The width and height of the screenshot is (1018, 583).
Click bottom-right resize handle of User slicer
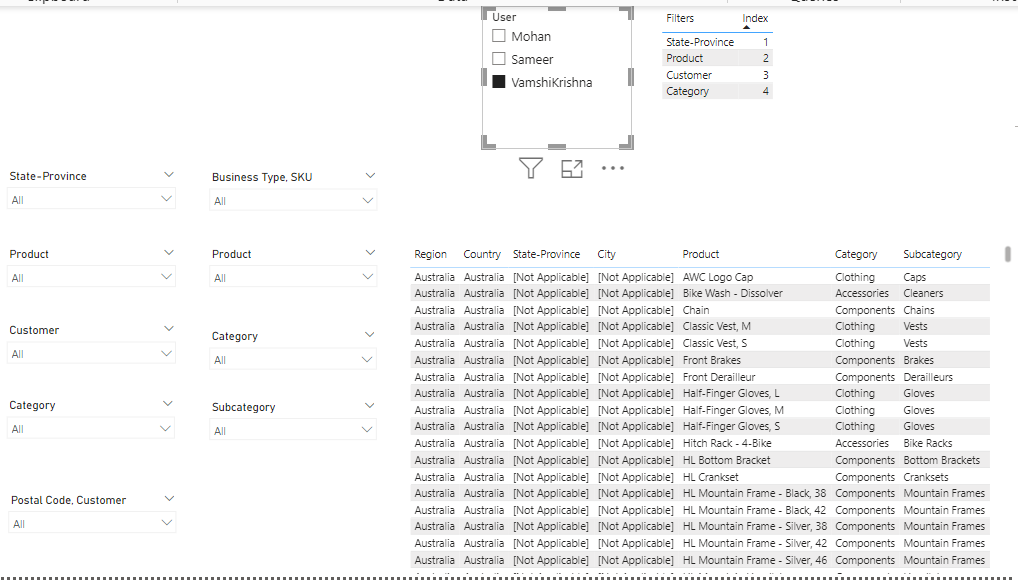[x=627, y=143]
